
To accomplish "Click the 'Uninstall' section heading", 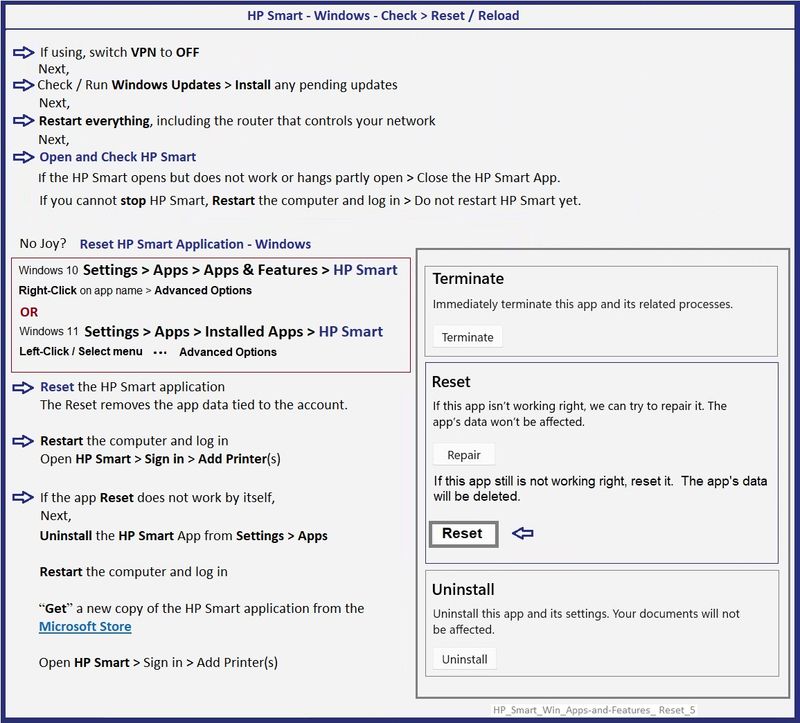I will click(463, 589).
